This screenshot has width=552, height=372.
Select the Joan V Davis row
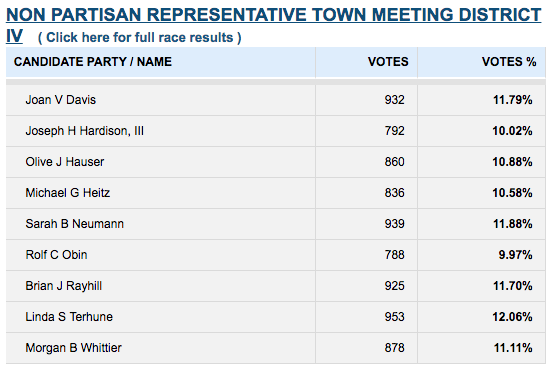click(276, 100)
